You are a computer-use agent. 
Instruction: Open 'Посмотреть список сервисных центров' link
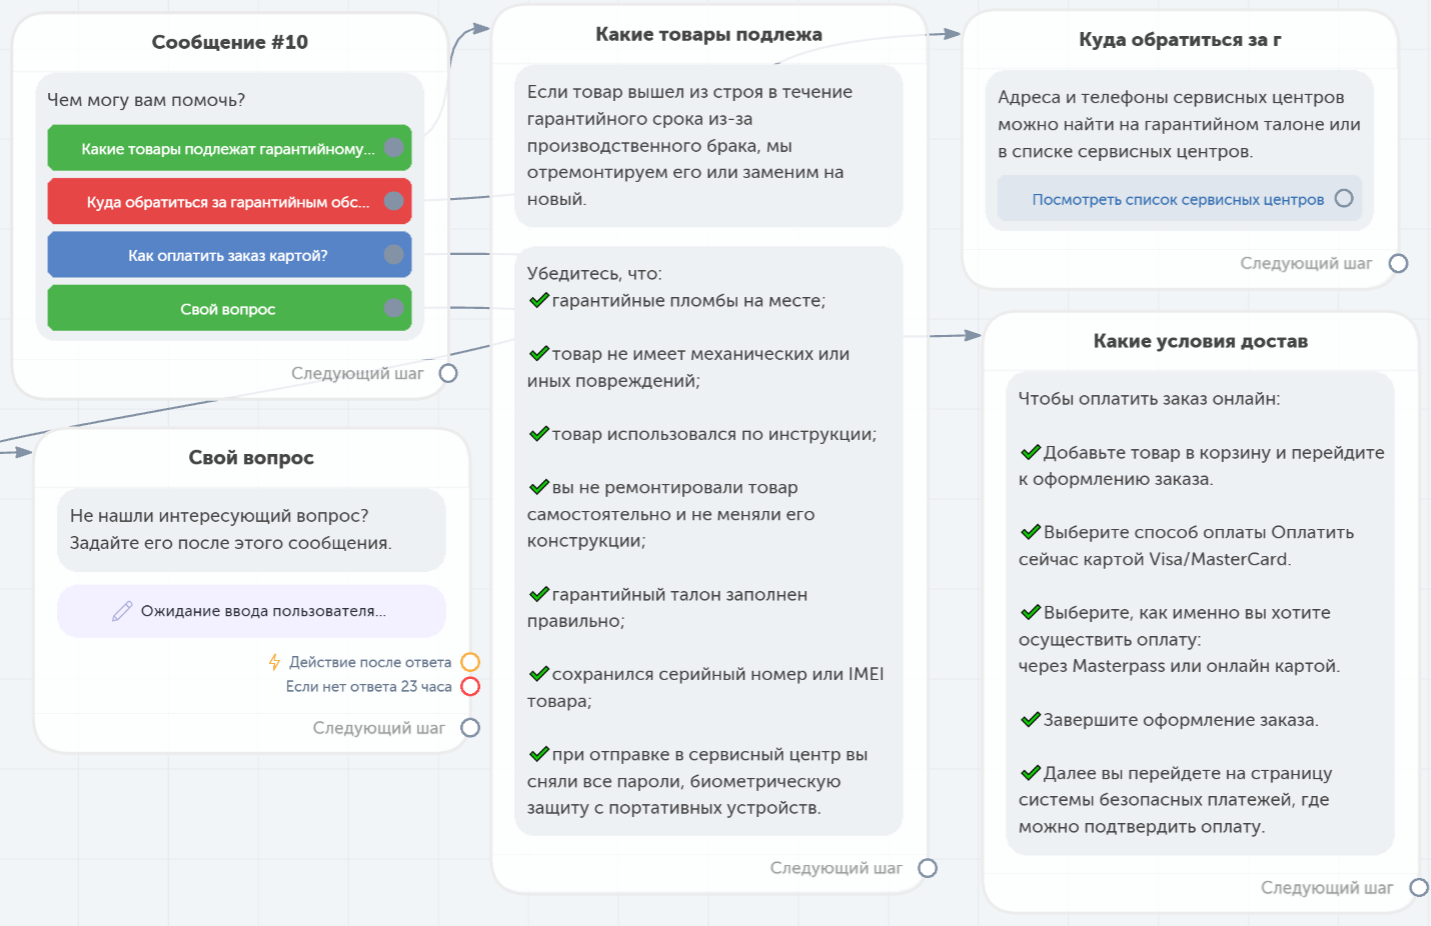point(1177,199)
